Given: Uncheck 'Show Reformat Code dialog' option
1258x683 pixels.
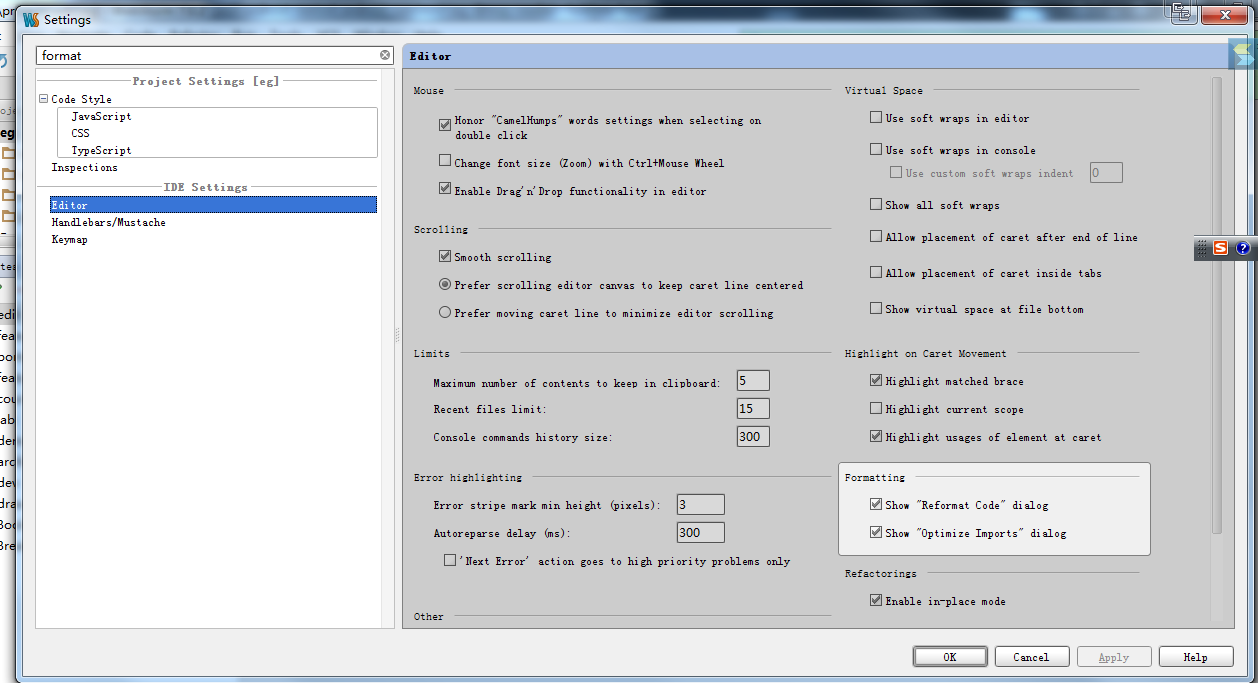Looking at the screenshot, I should [876, 505].
